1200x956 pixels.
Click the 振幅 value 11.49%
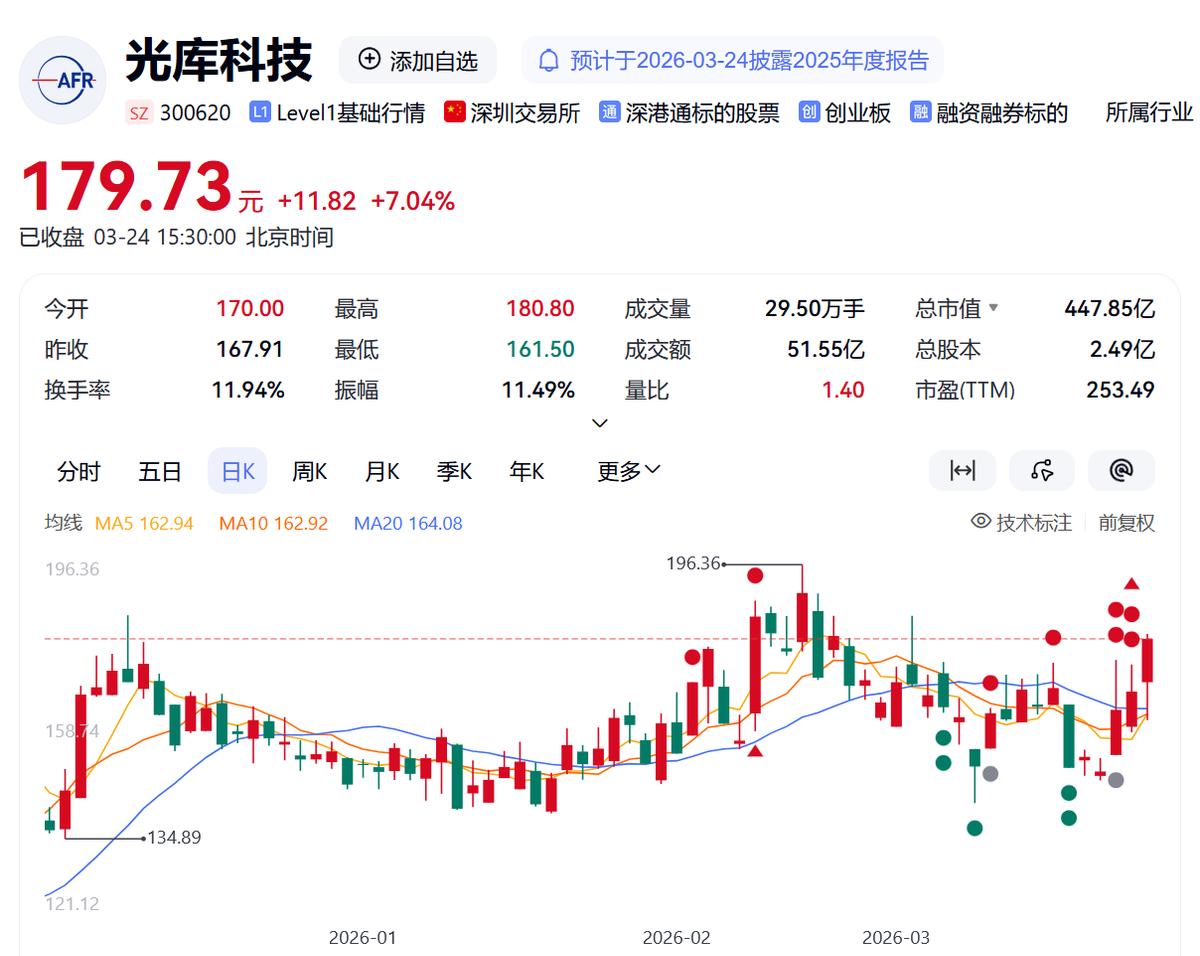click(538, 390)
